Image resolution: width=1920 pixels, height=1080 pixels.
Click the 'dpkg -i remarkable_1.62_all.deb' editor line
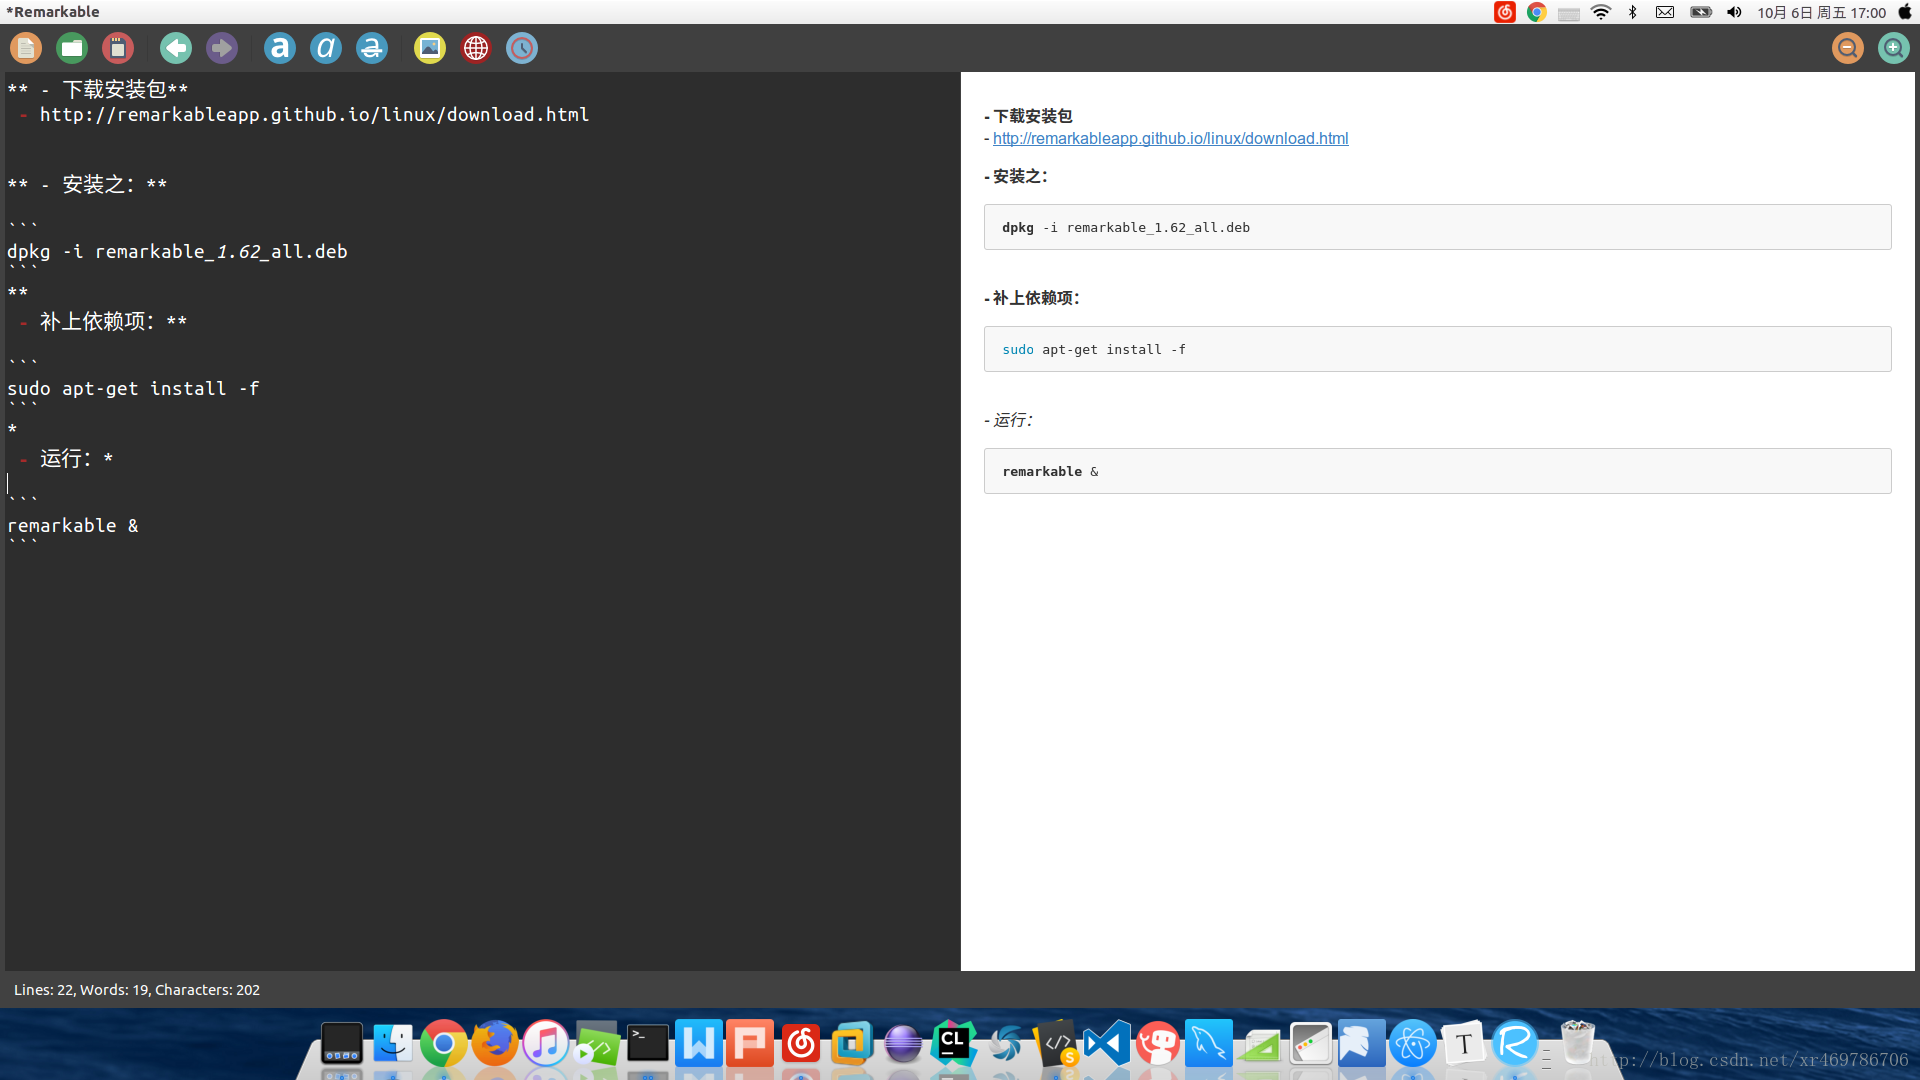pyautogui.click(x=177, y=252)
